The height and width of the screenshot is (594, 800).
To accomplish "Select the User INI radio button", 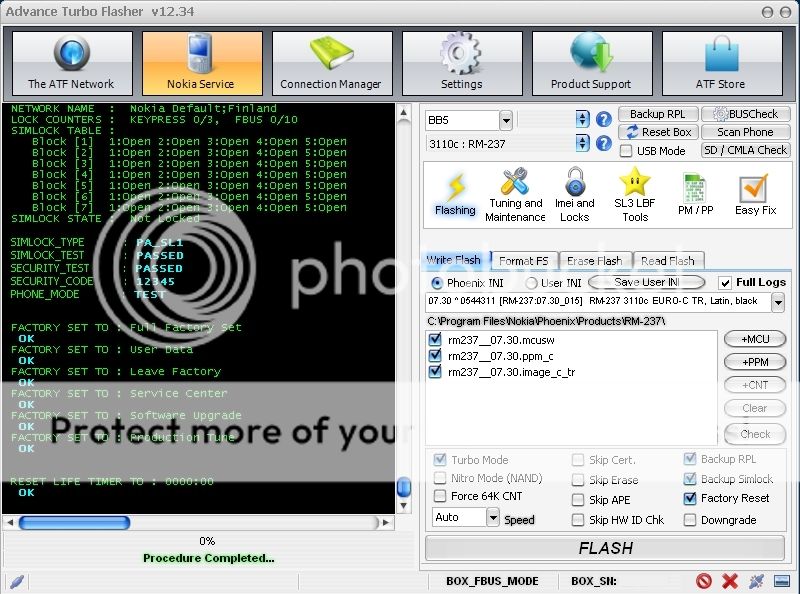I will (531, 283).
